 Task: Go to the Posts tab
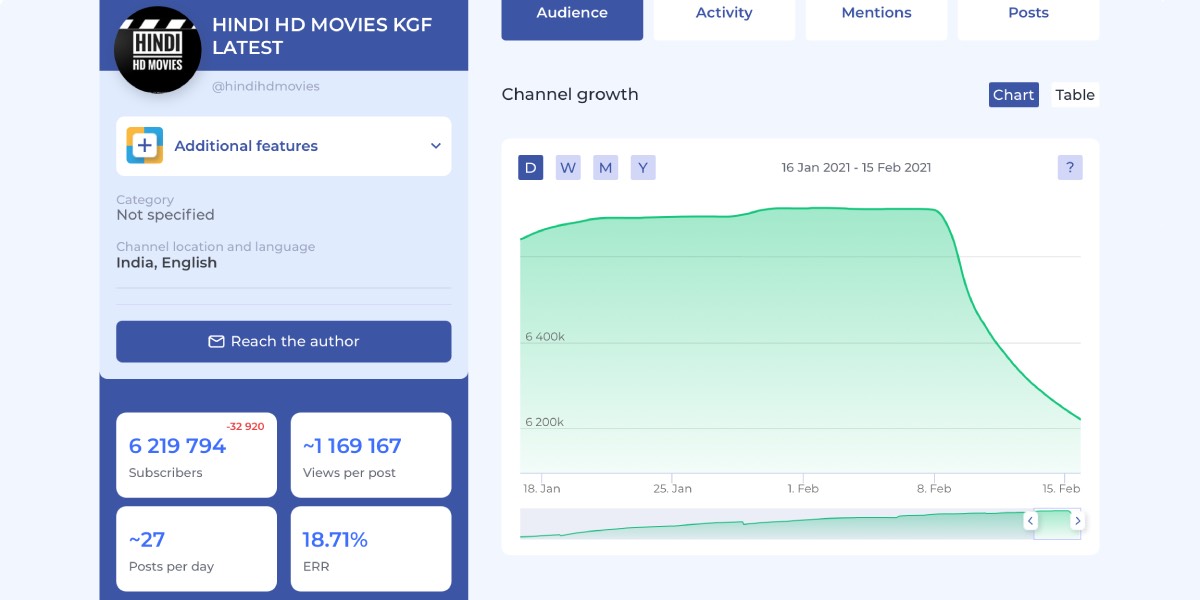pyautogui.click(x=1028, y=14)
